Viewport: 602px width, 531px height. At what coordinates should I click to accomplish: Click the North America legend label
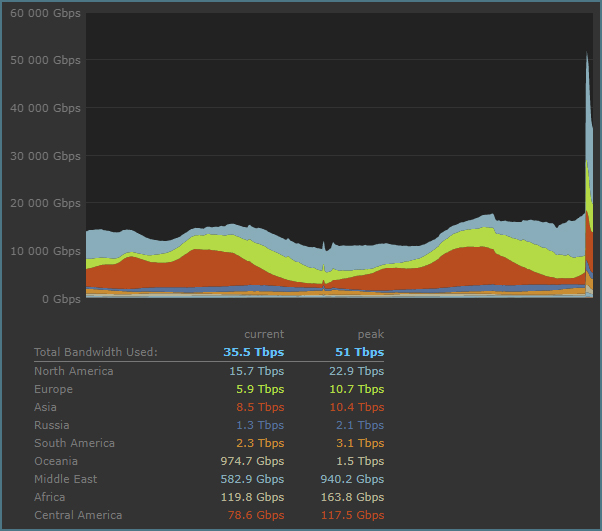(74, 371)
